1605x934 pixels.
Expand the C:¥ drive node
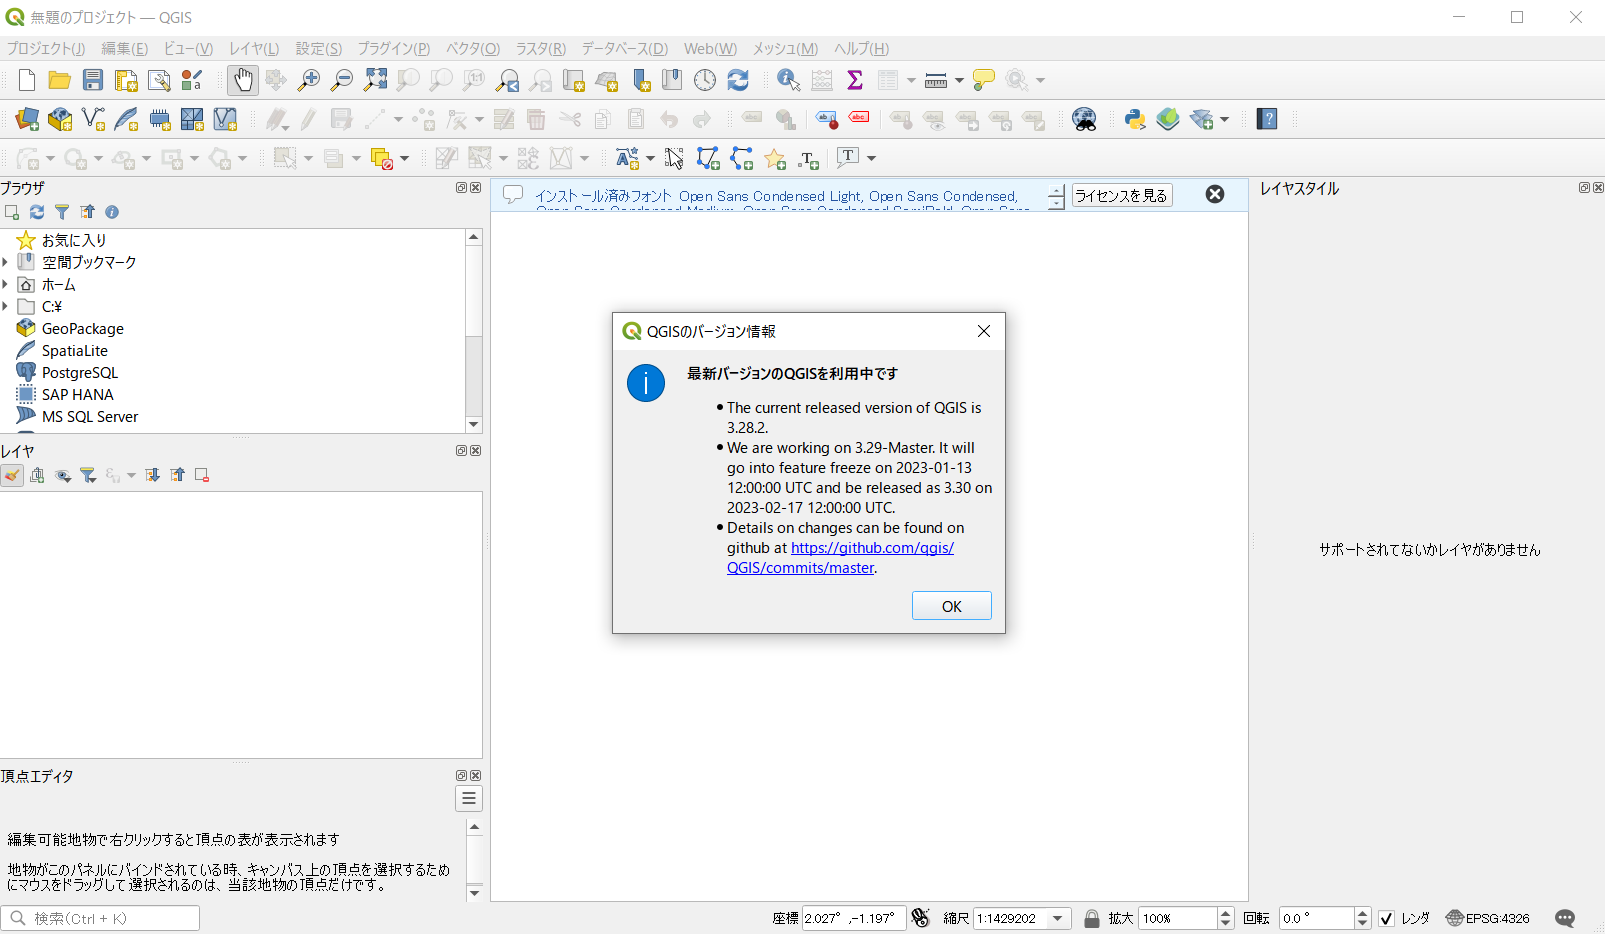pyautogui.click(x=6, y=306)
